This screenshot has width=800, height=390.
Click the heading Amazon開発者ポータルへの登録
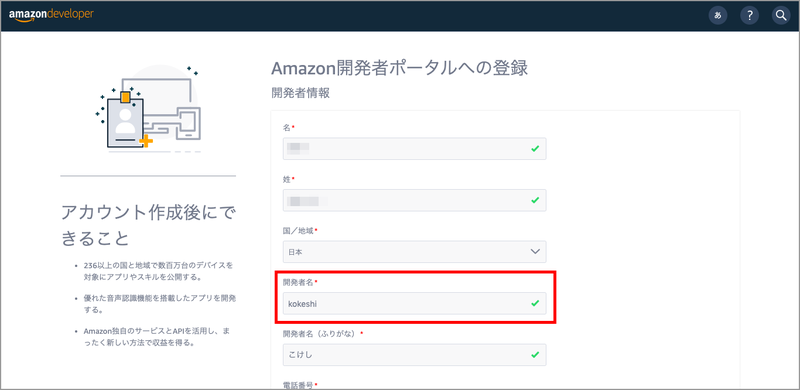[x=399, y=68]
